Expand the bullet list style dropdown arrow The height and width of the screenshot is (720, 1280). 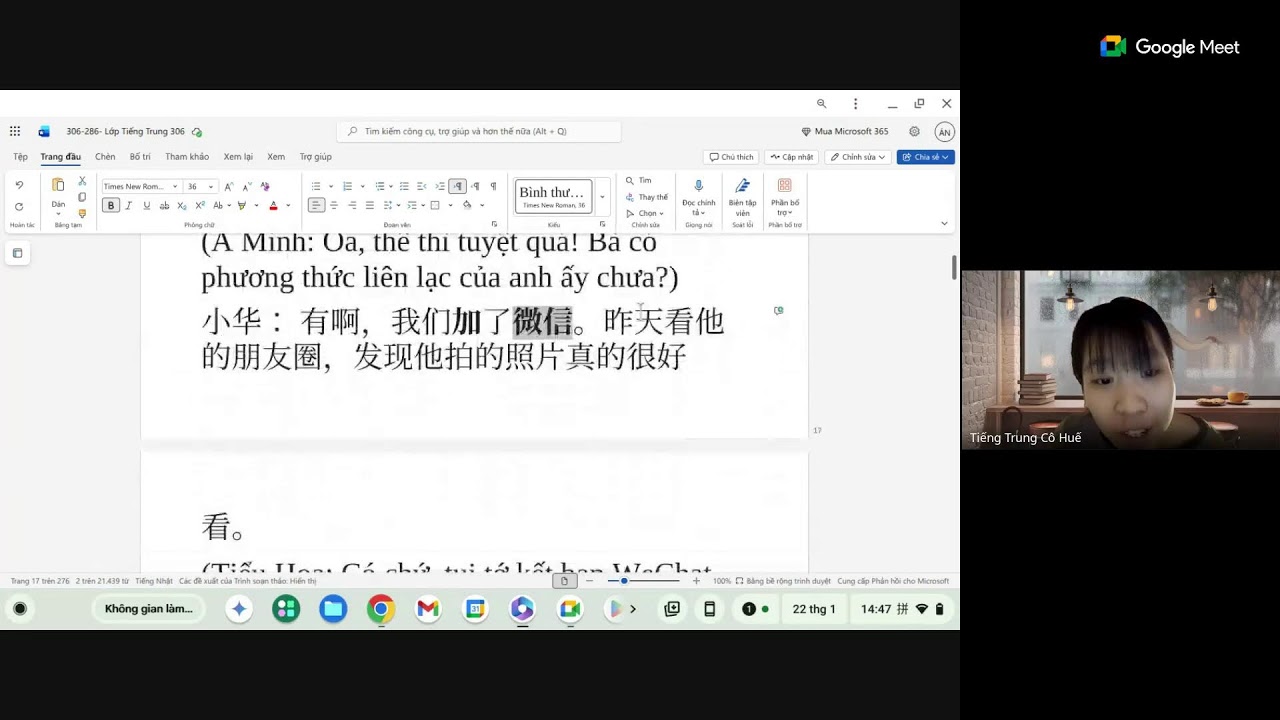point(331,186)
